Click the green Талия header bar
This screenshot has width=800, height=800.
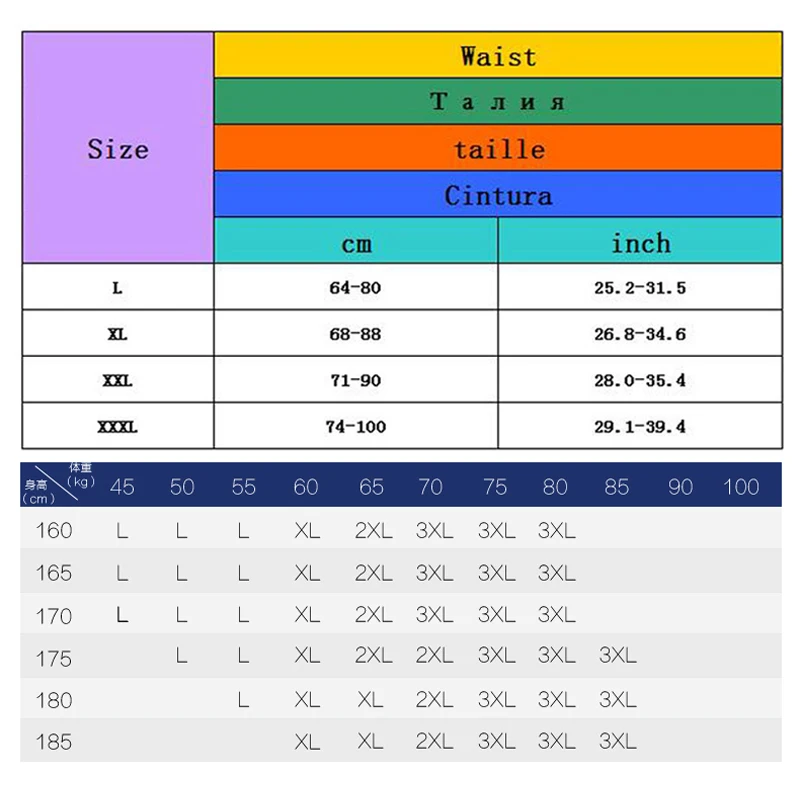498,101
